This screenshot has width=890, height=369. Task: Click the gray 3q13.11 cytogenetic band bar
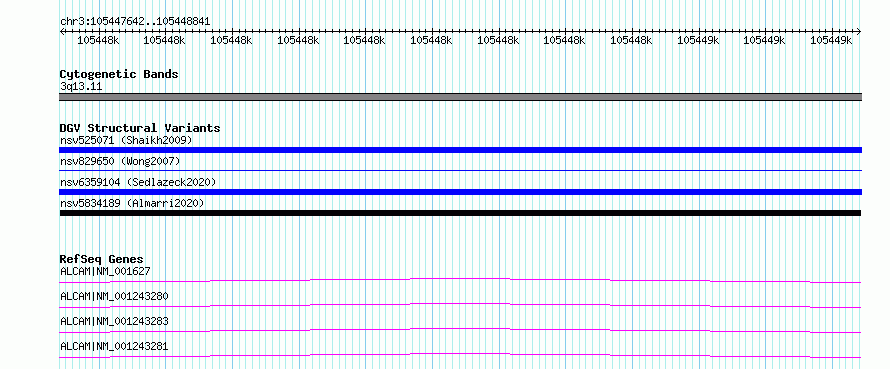[x=460, y=97]
